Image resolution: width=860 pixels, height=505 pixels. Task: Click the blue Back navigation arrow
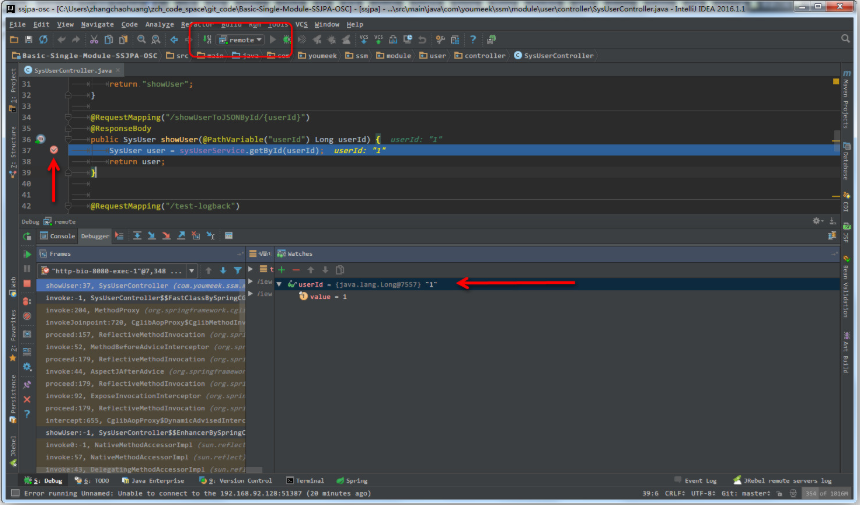click(x=174, y=39)
